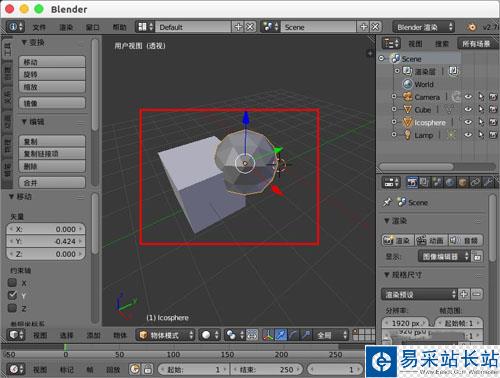Toggle the timeline lock range icon

tap(148, 369)
